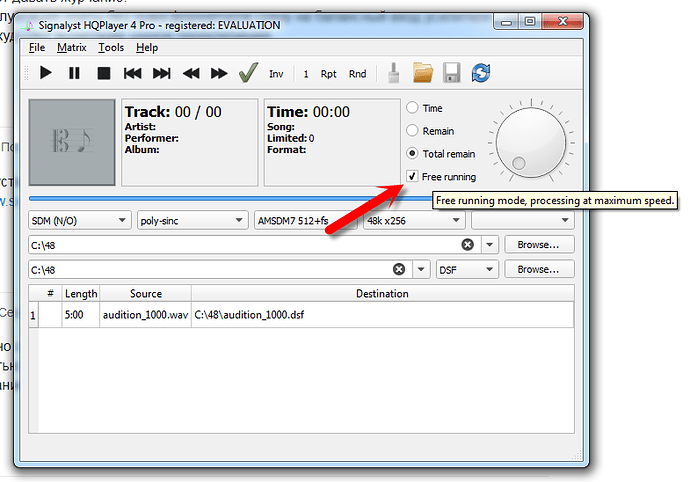Stop playback with the square button
Screen dimensions: 690x482
[x=103, y=73]
